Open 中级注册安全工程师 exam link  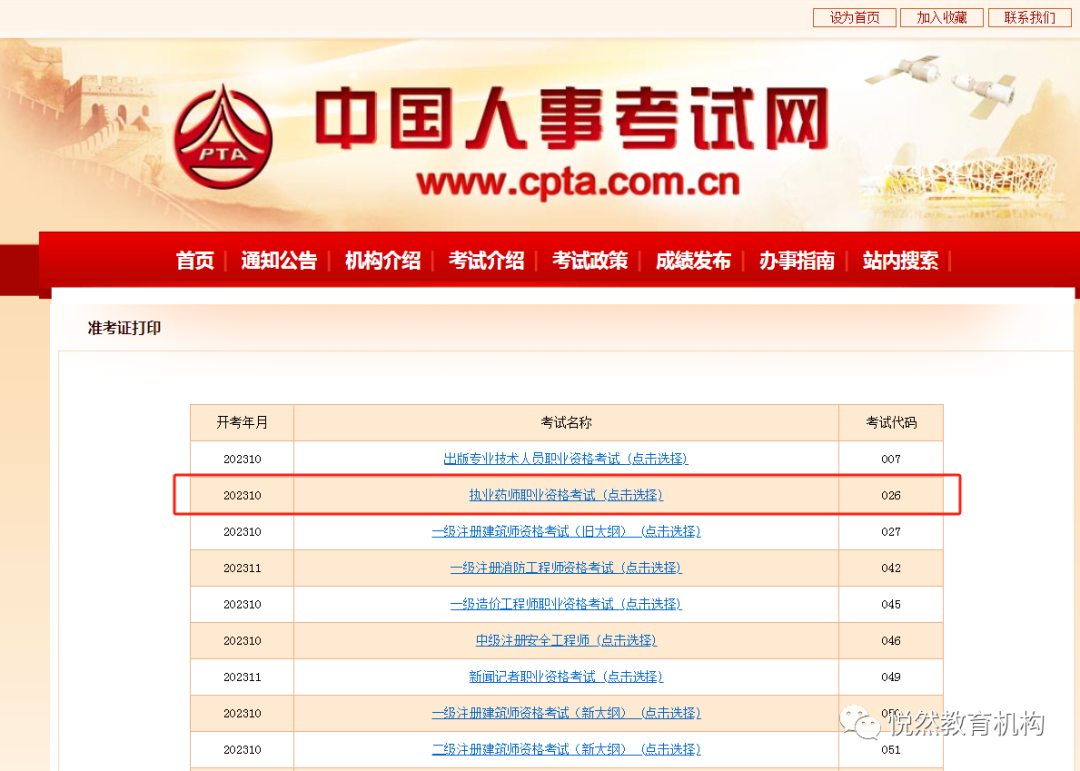click(566, 641)
